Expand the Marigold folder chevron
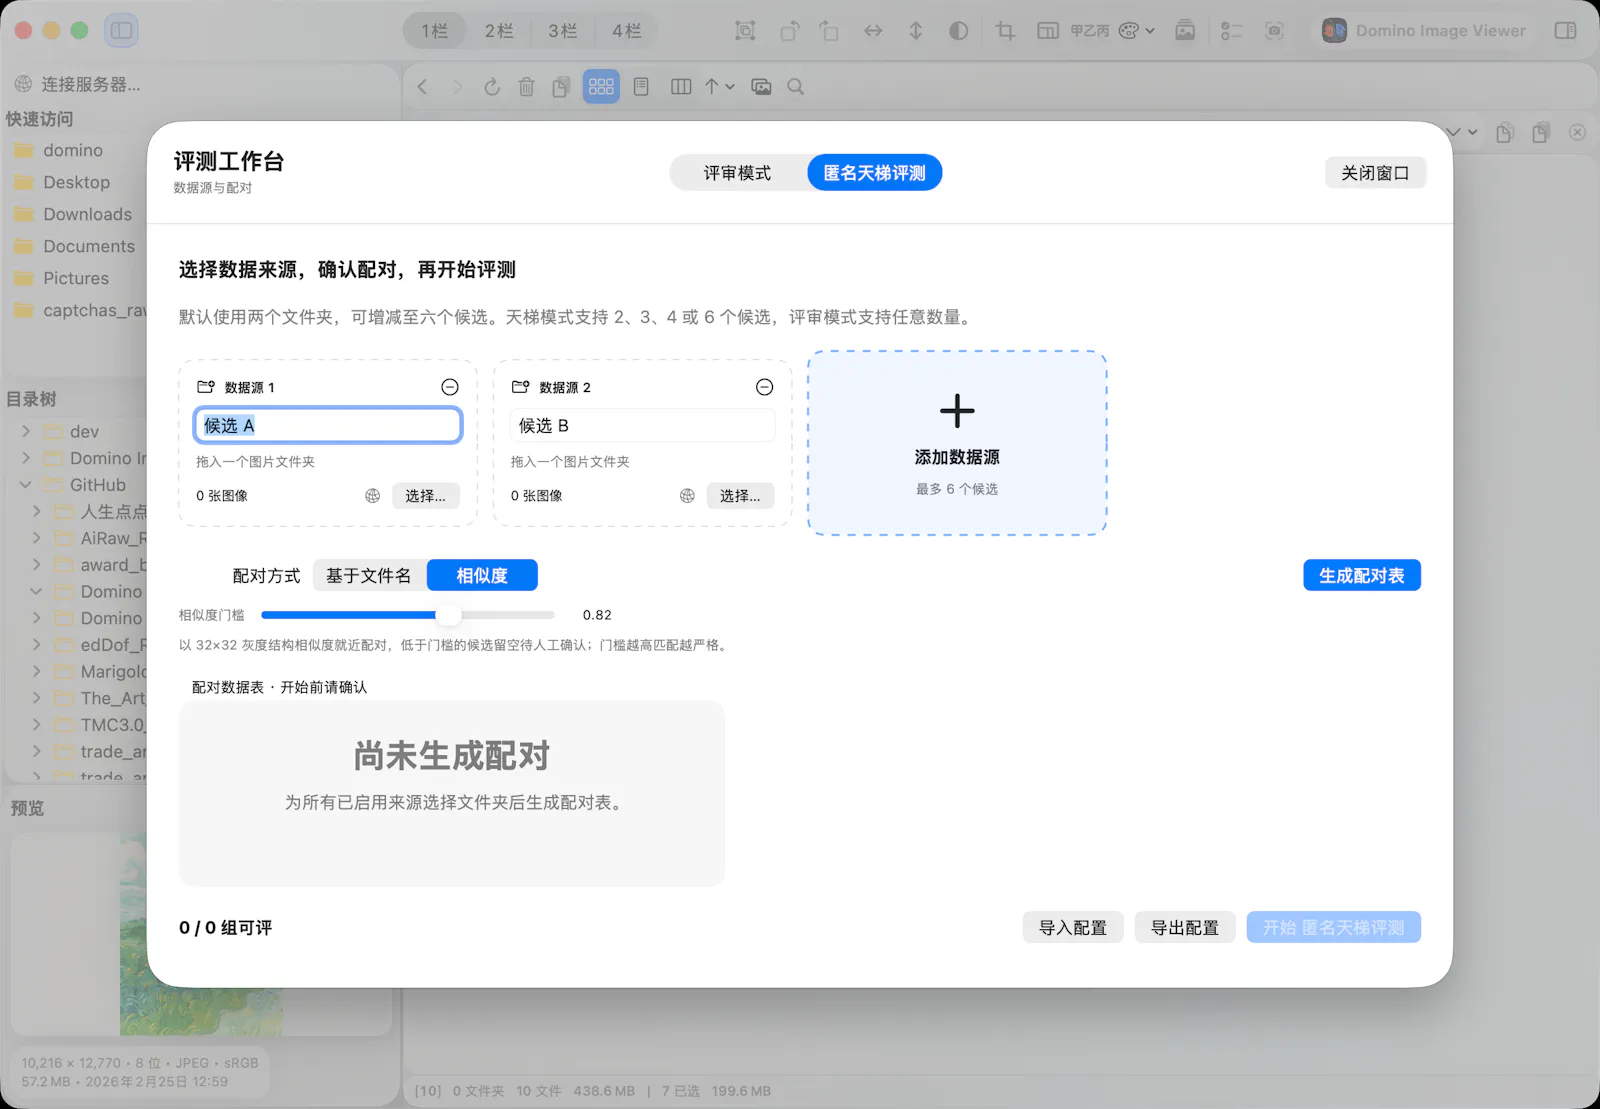The width and height of the screenshot is (1600, 1109). click(x=37, y=671)
